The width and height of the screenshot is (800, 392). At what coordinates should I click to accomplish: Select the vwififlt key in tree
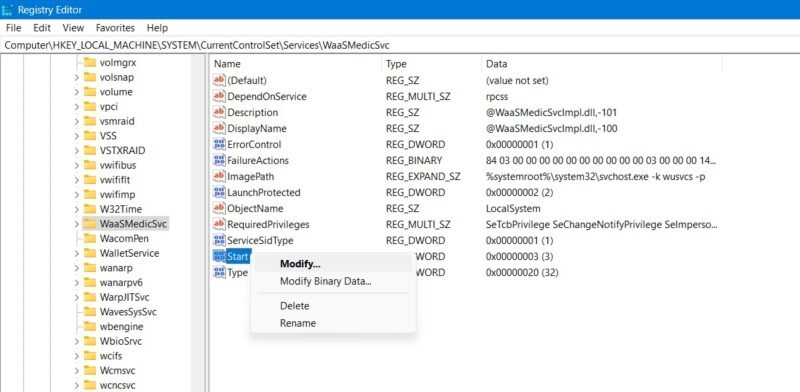tap(114, 180)
